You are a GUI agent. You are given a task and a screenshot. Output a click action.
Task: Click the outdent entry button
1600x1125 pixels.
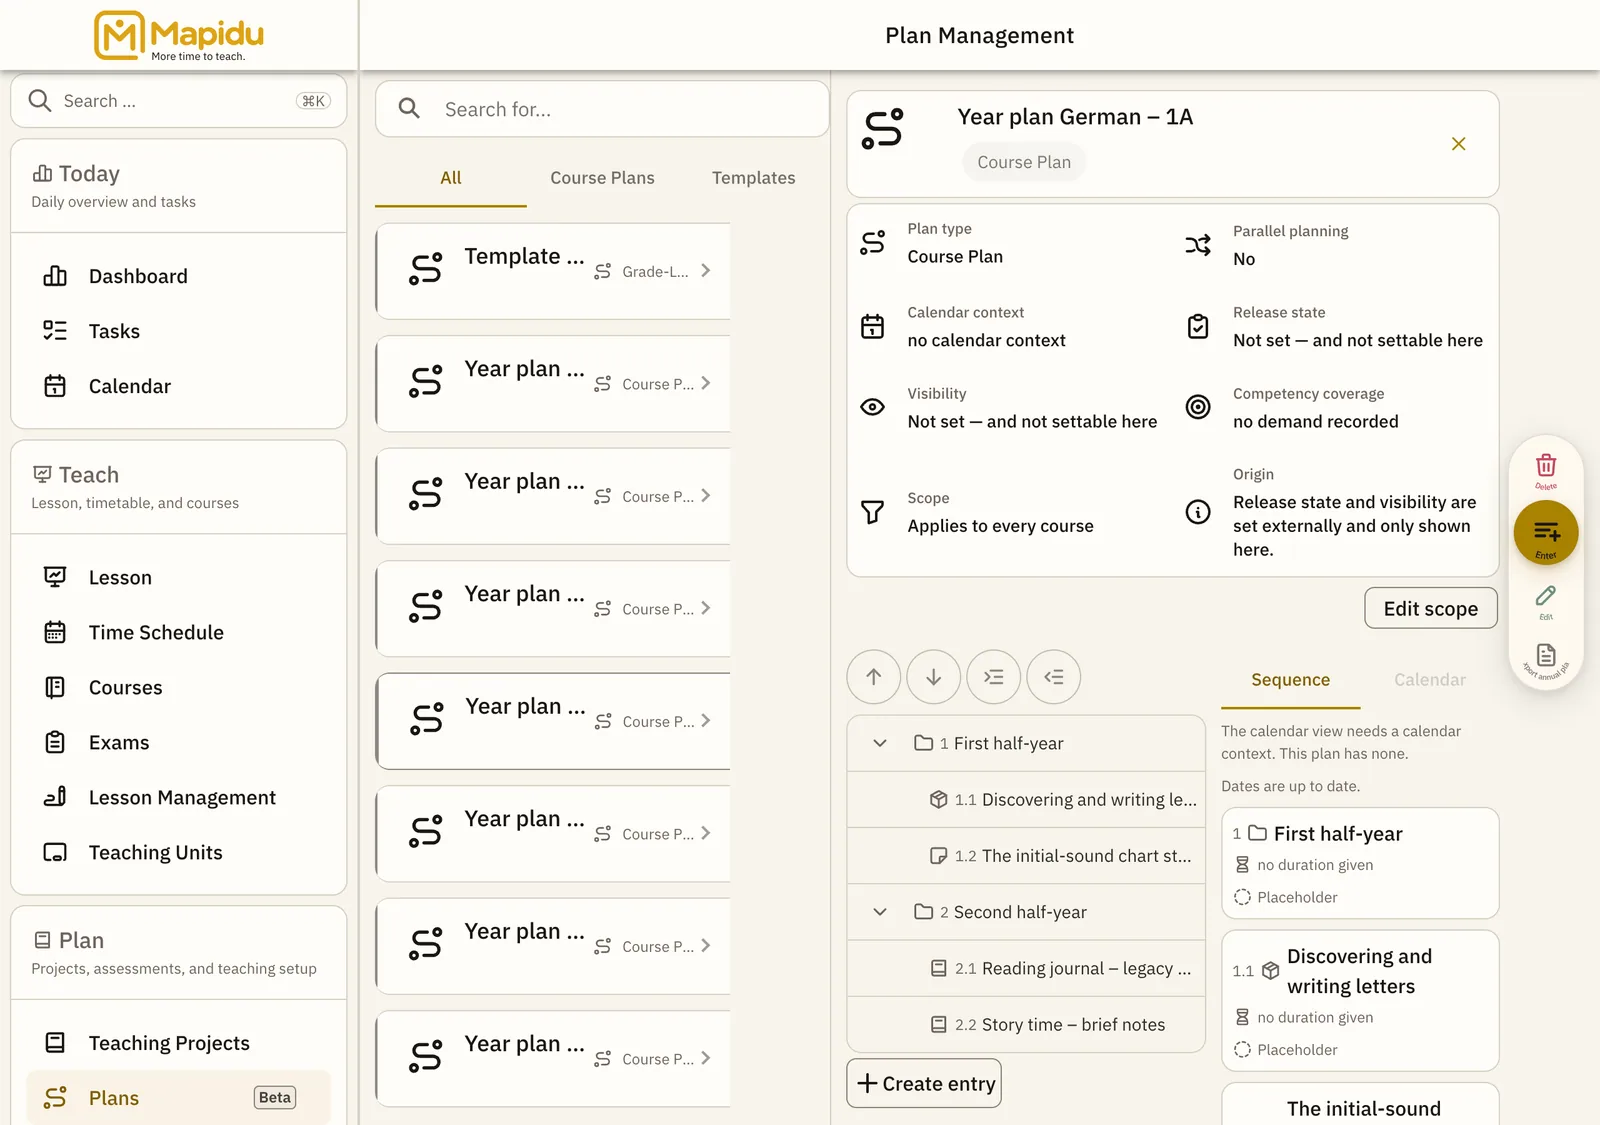point(1054,677)
